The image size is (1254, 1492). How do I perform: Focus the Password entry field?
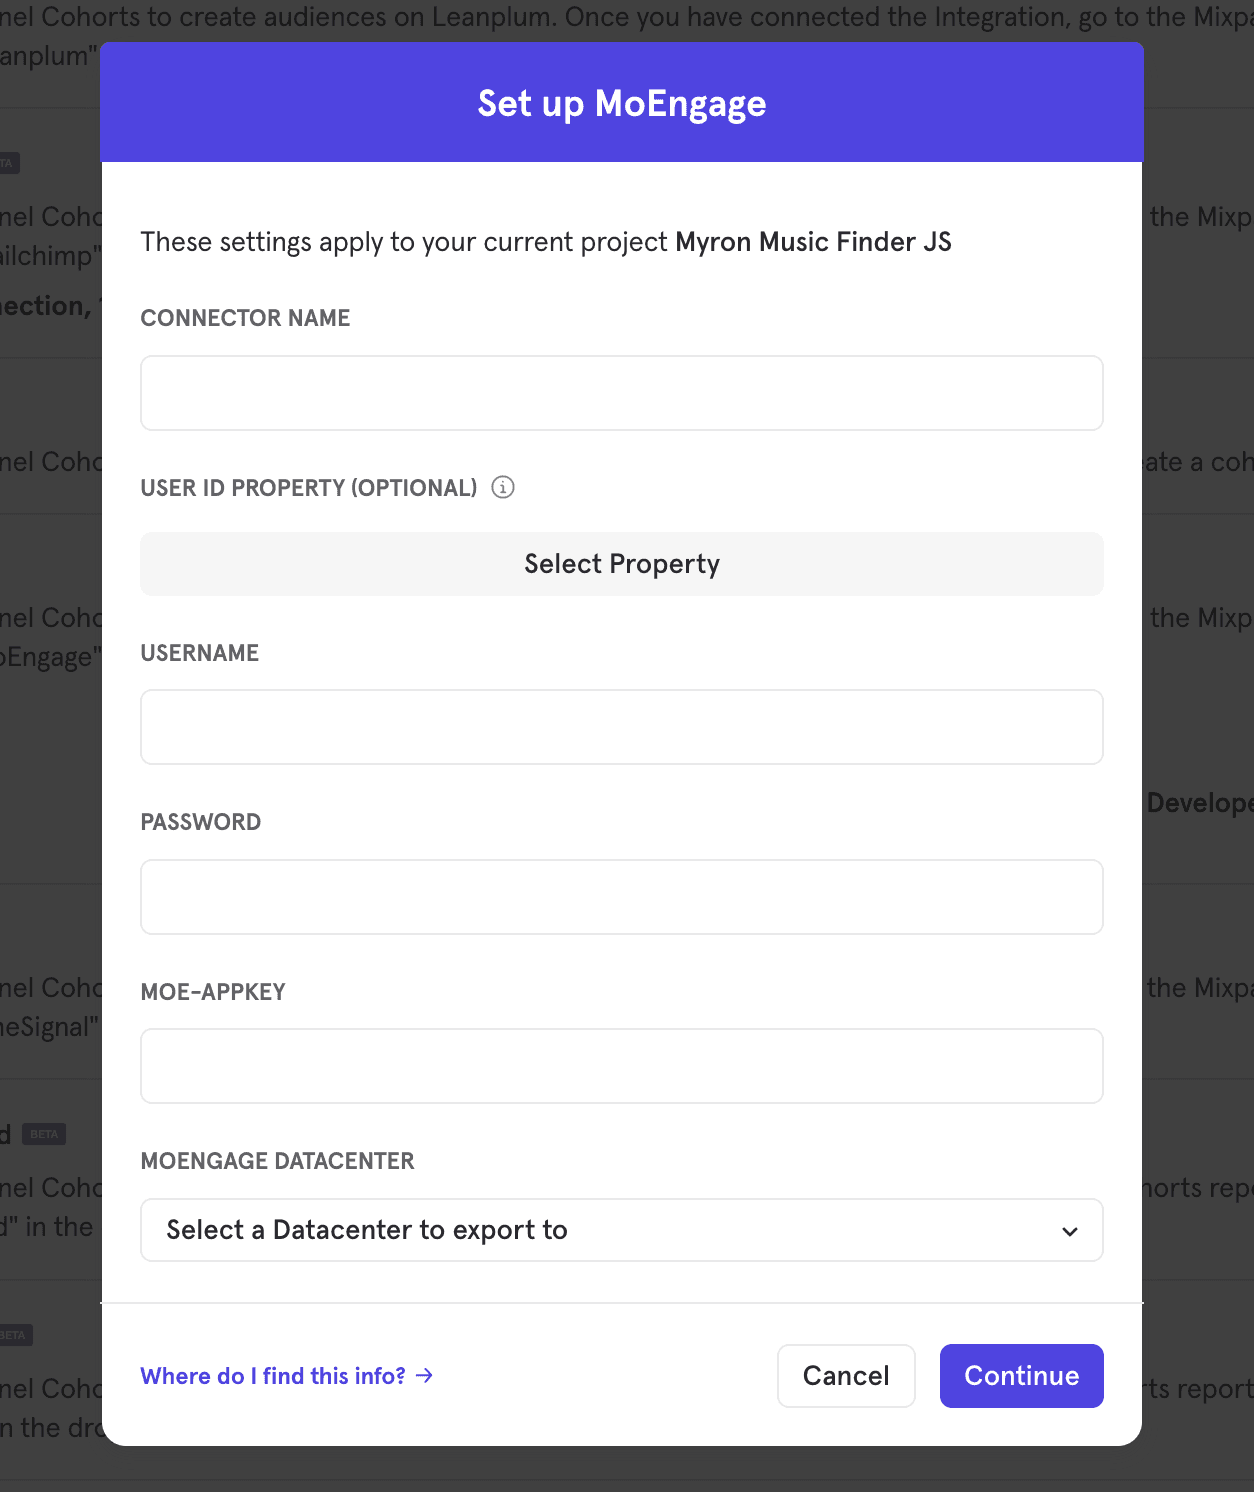[621, 897]
